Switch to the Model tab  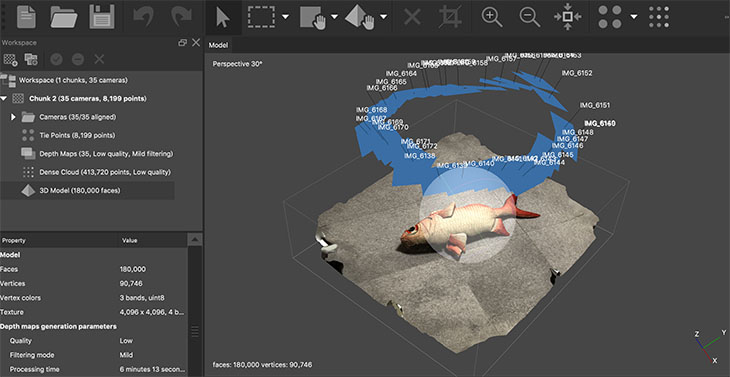coord(218,45)
